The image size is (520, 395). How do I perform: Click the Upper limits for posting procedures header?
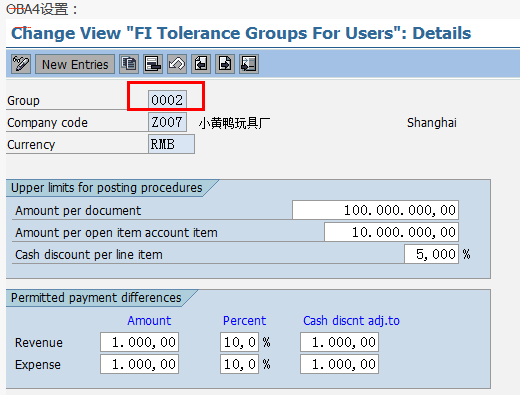click(107, 188)
